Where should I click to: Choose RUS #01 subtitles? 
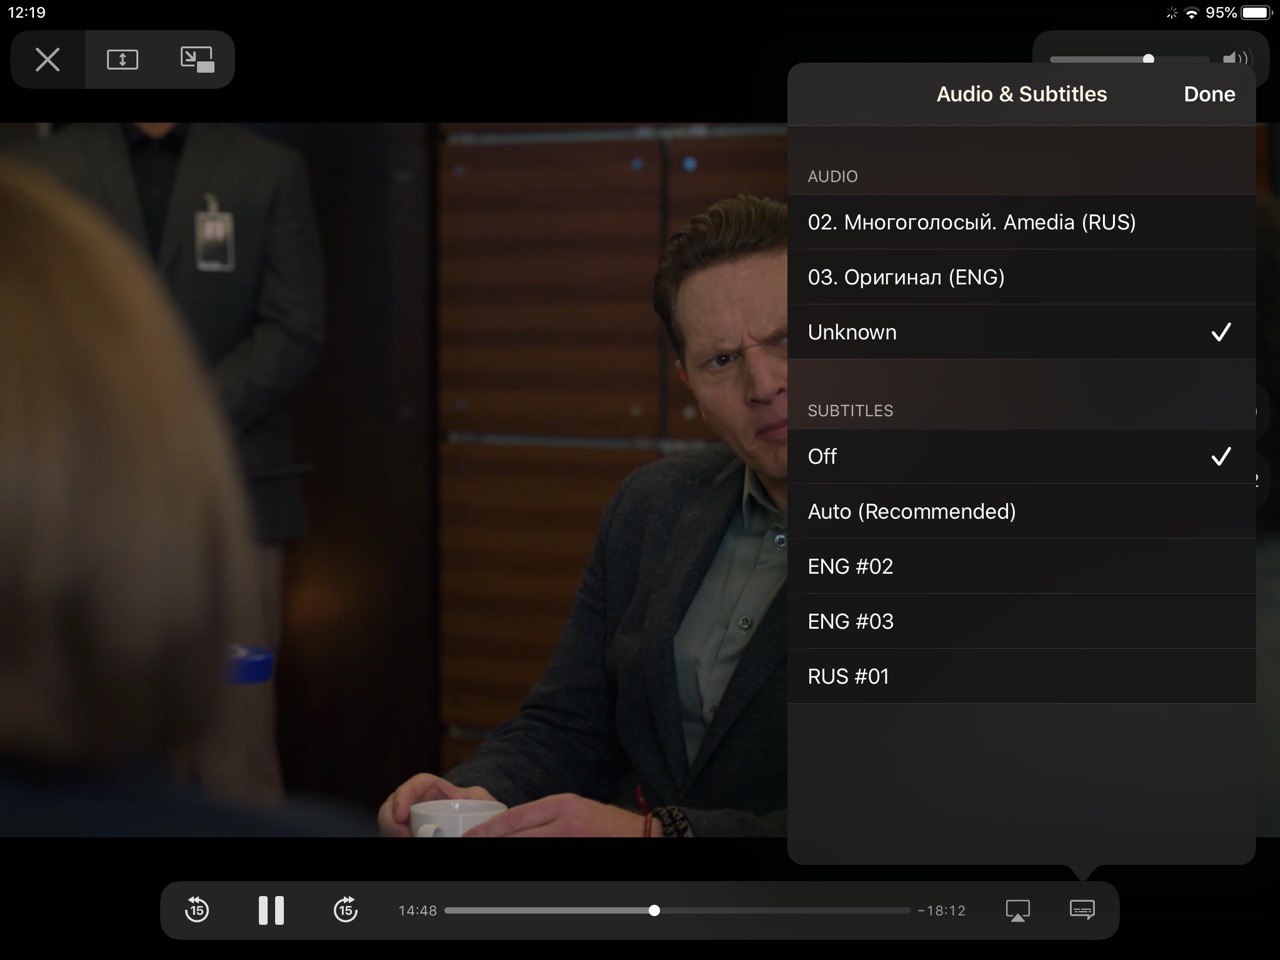click(1021, 676)
